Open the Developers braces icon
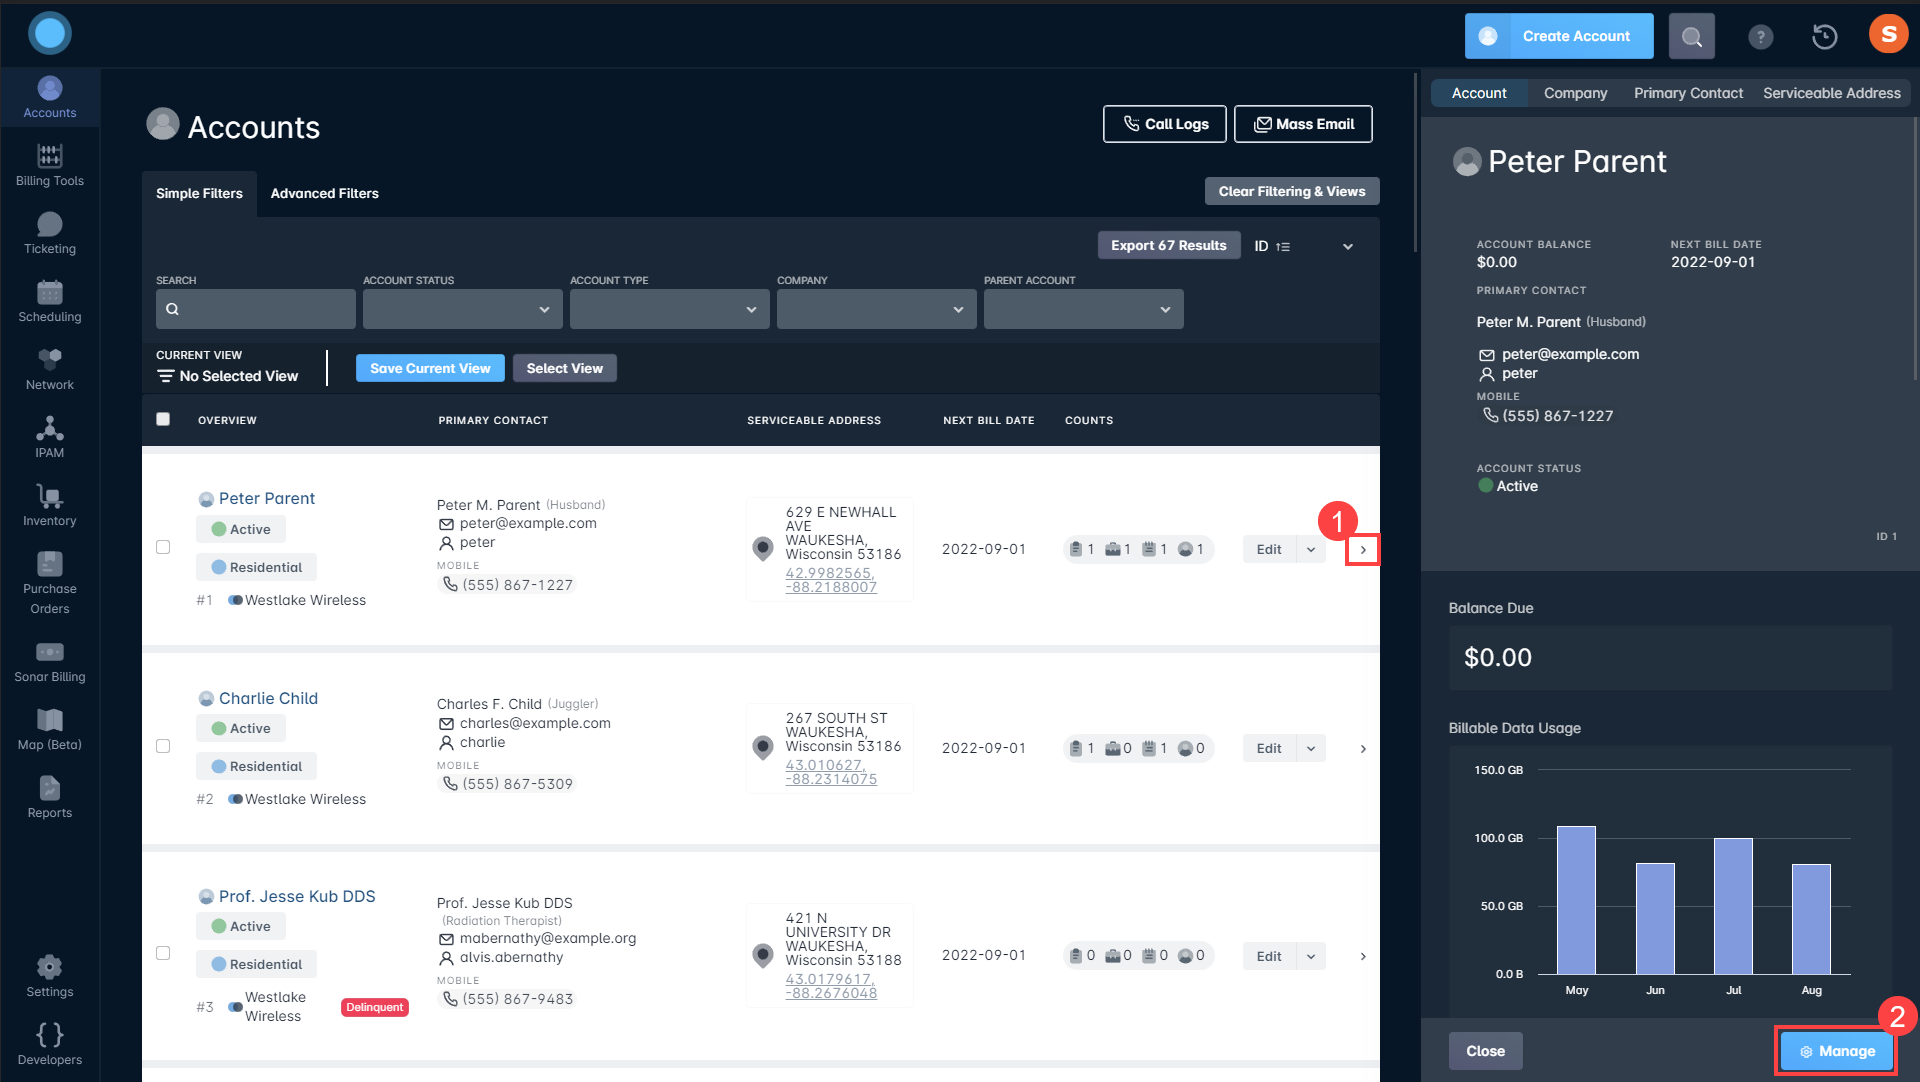 [x=50, y=1035]
